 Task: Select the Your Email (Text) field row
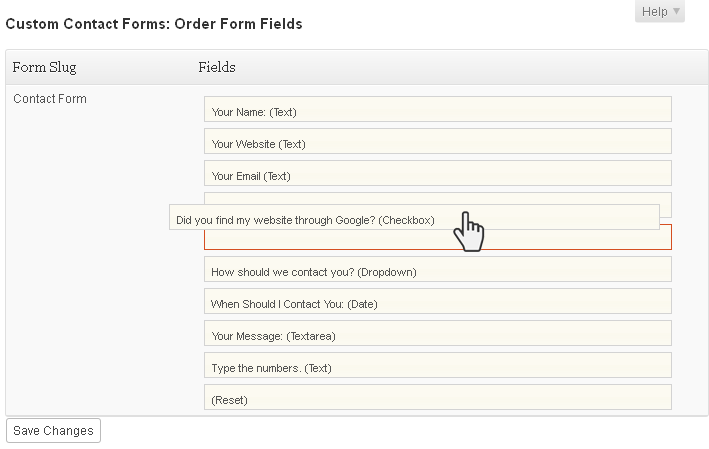tap(438, 173)
